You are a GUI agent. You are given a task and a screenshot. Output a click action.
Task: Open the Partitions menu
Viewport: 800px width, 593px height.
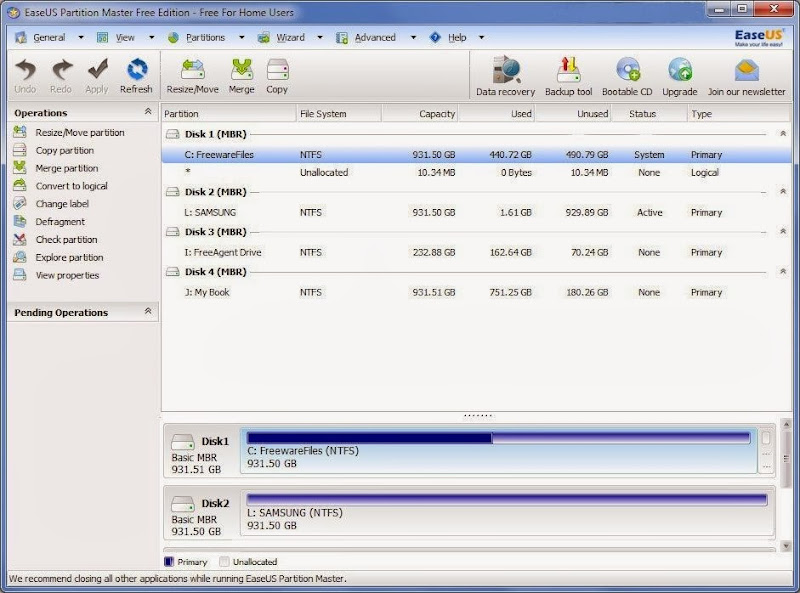(205, 37)
